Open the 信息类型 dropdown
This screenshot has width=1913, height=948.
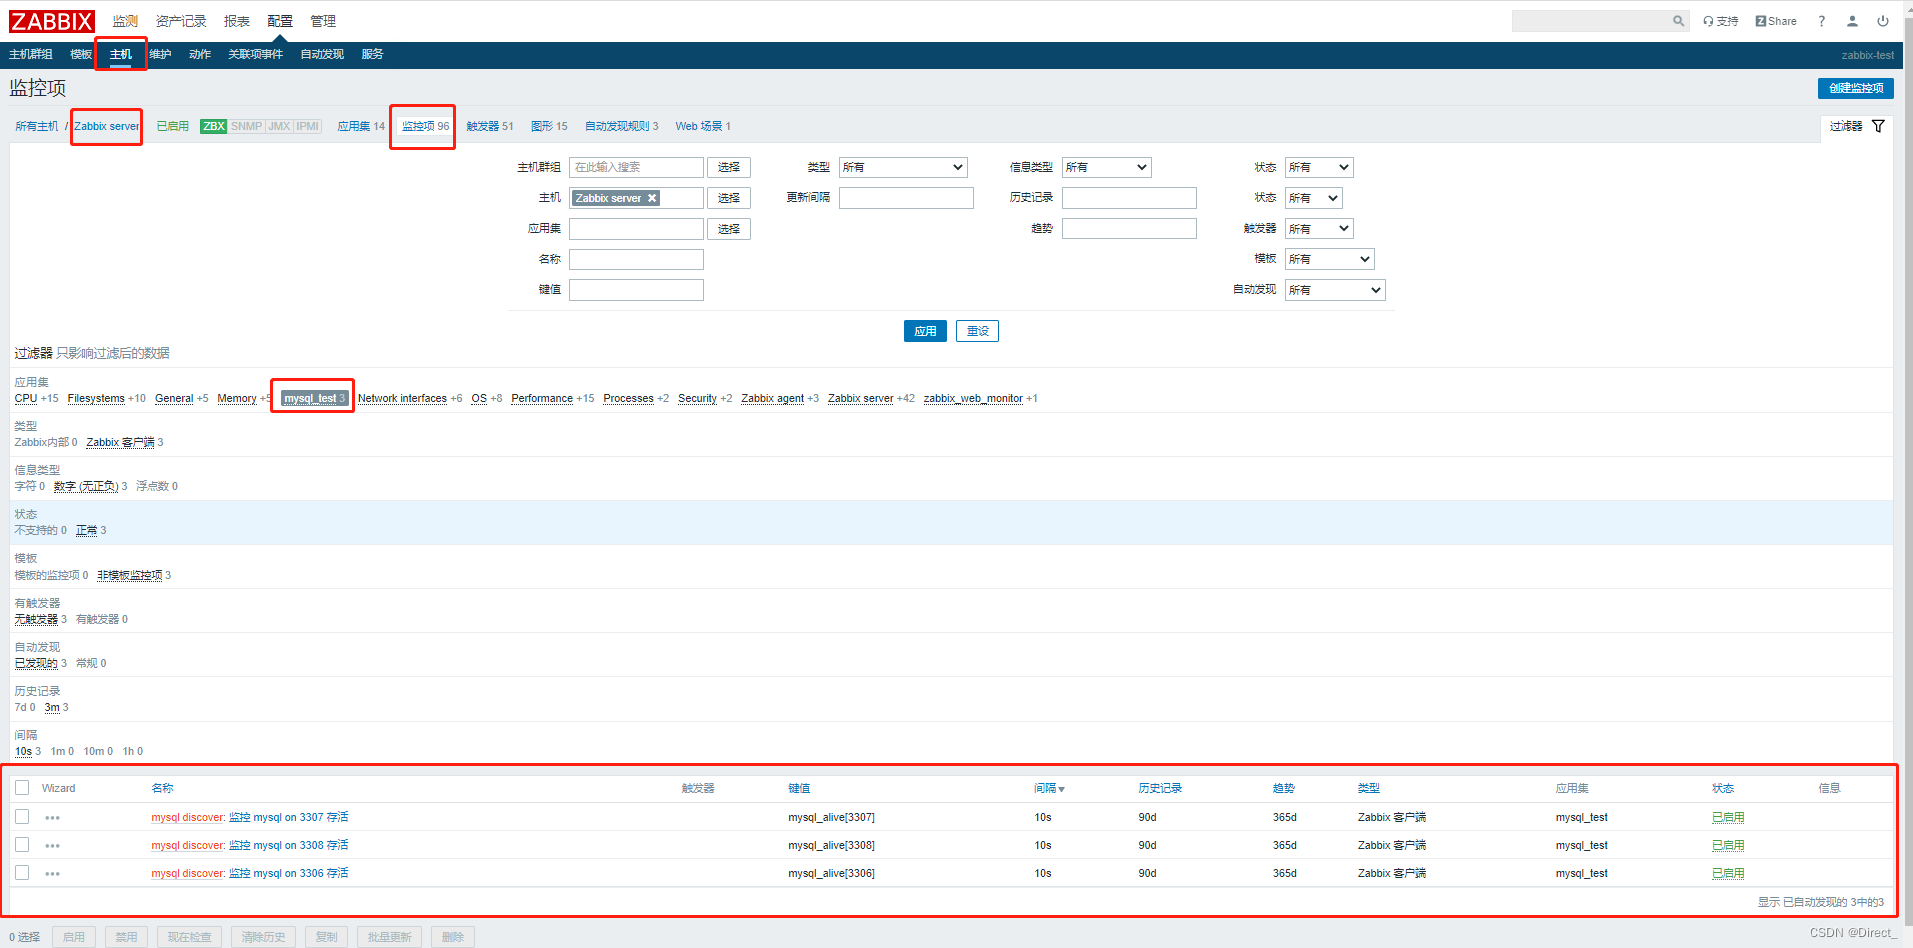click(x=1107, y=167)
